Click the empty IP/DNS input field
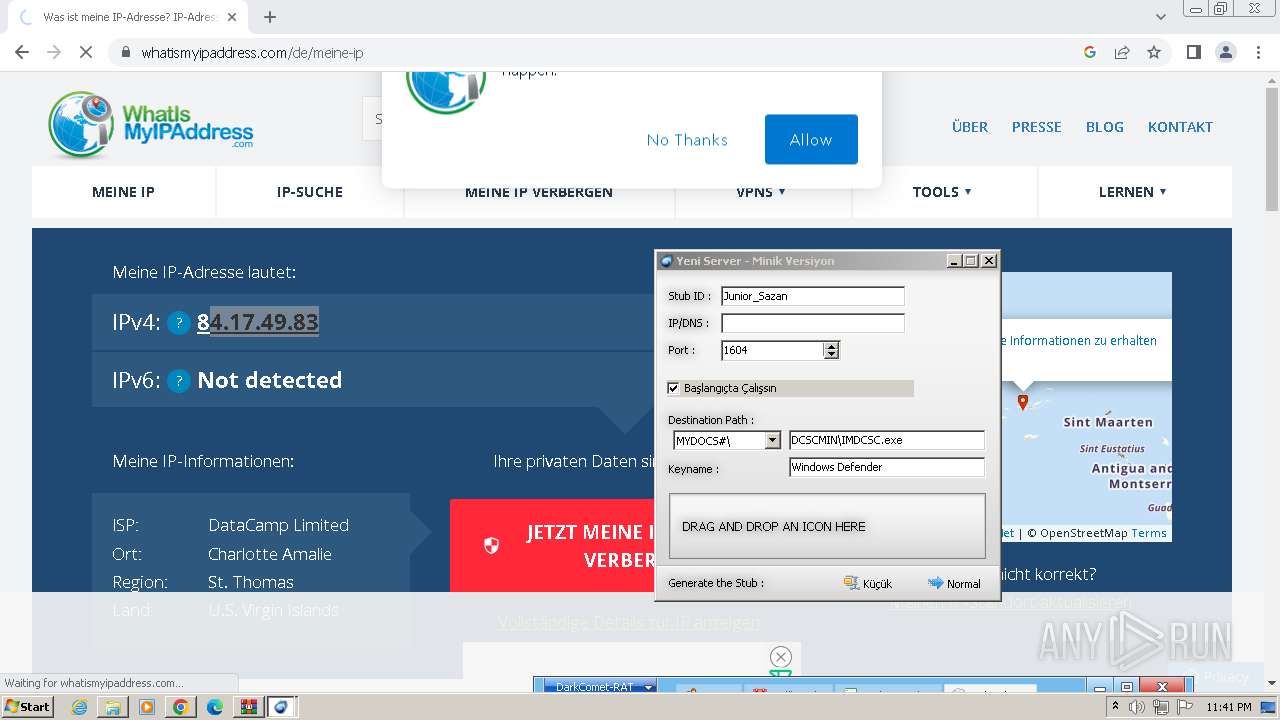This screenshot has height=720, width=1280. [812, 323]
